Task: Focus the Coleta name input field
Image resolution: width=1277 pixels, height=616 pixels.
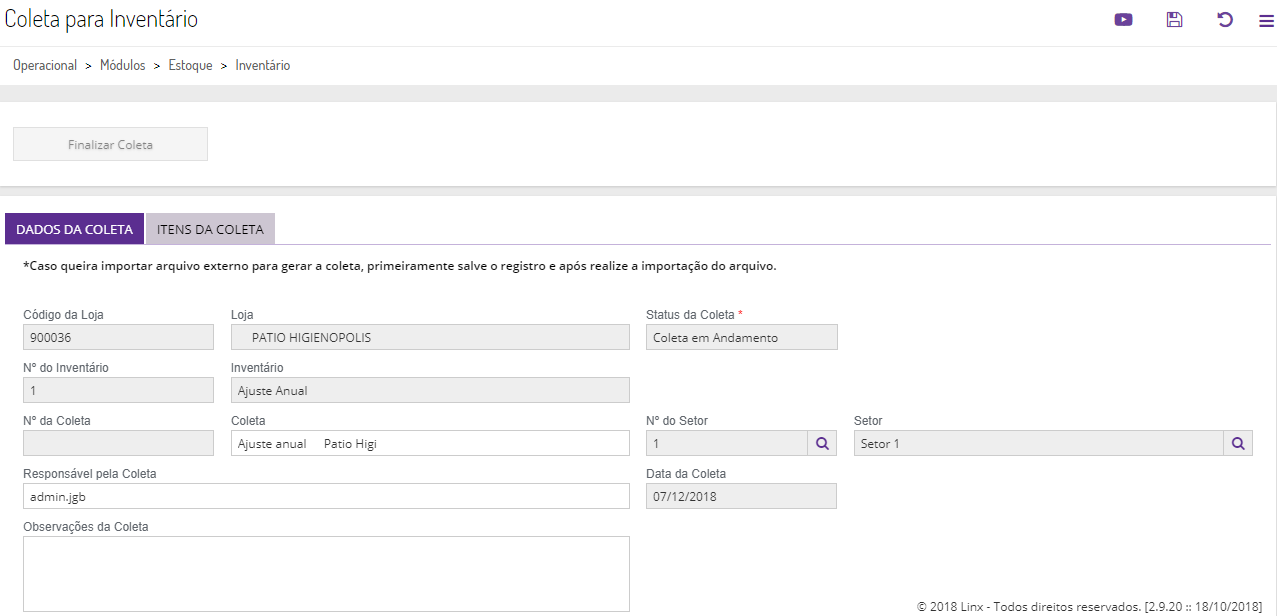Action: 430,443
